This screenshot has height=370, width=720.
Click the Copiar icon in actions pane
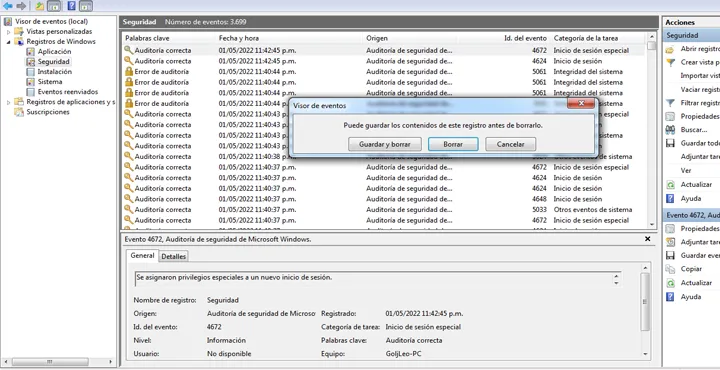click(670, 269)
